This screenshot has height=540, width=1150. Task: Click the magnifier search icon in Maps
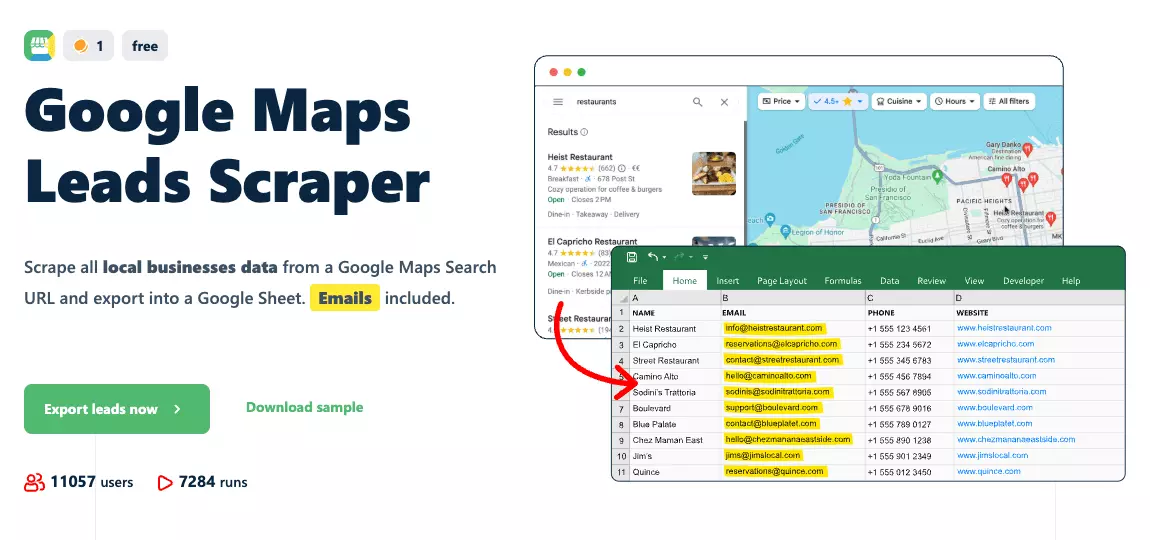pyautogui.click(x=697, y=102)
